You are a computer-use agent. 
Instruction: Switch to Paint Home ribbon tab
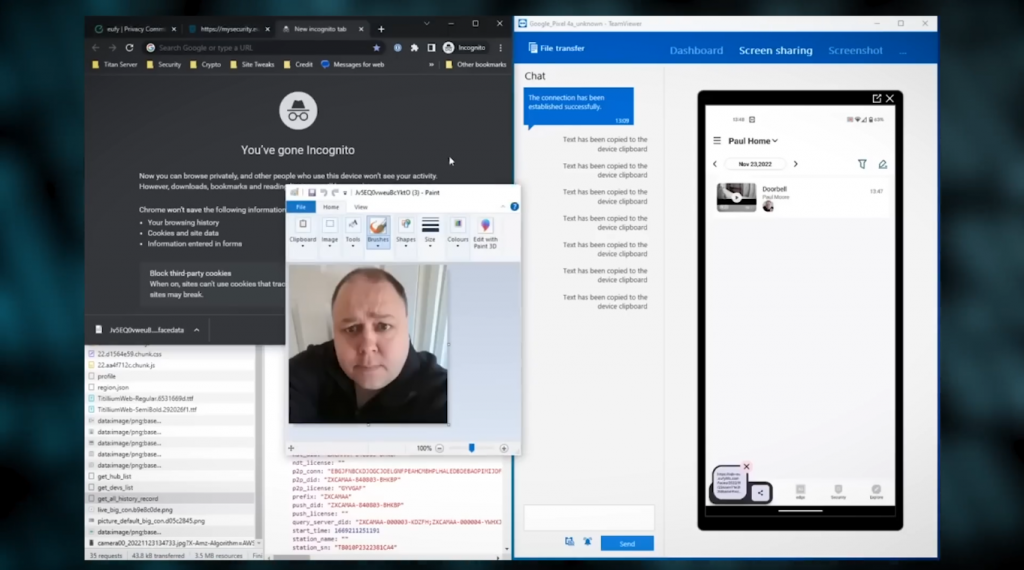(x=331, y=207)
